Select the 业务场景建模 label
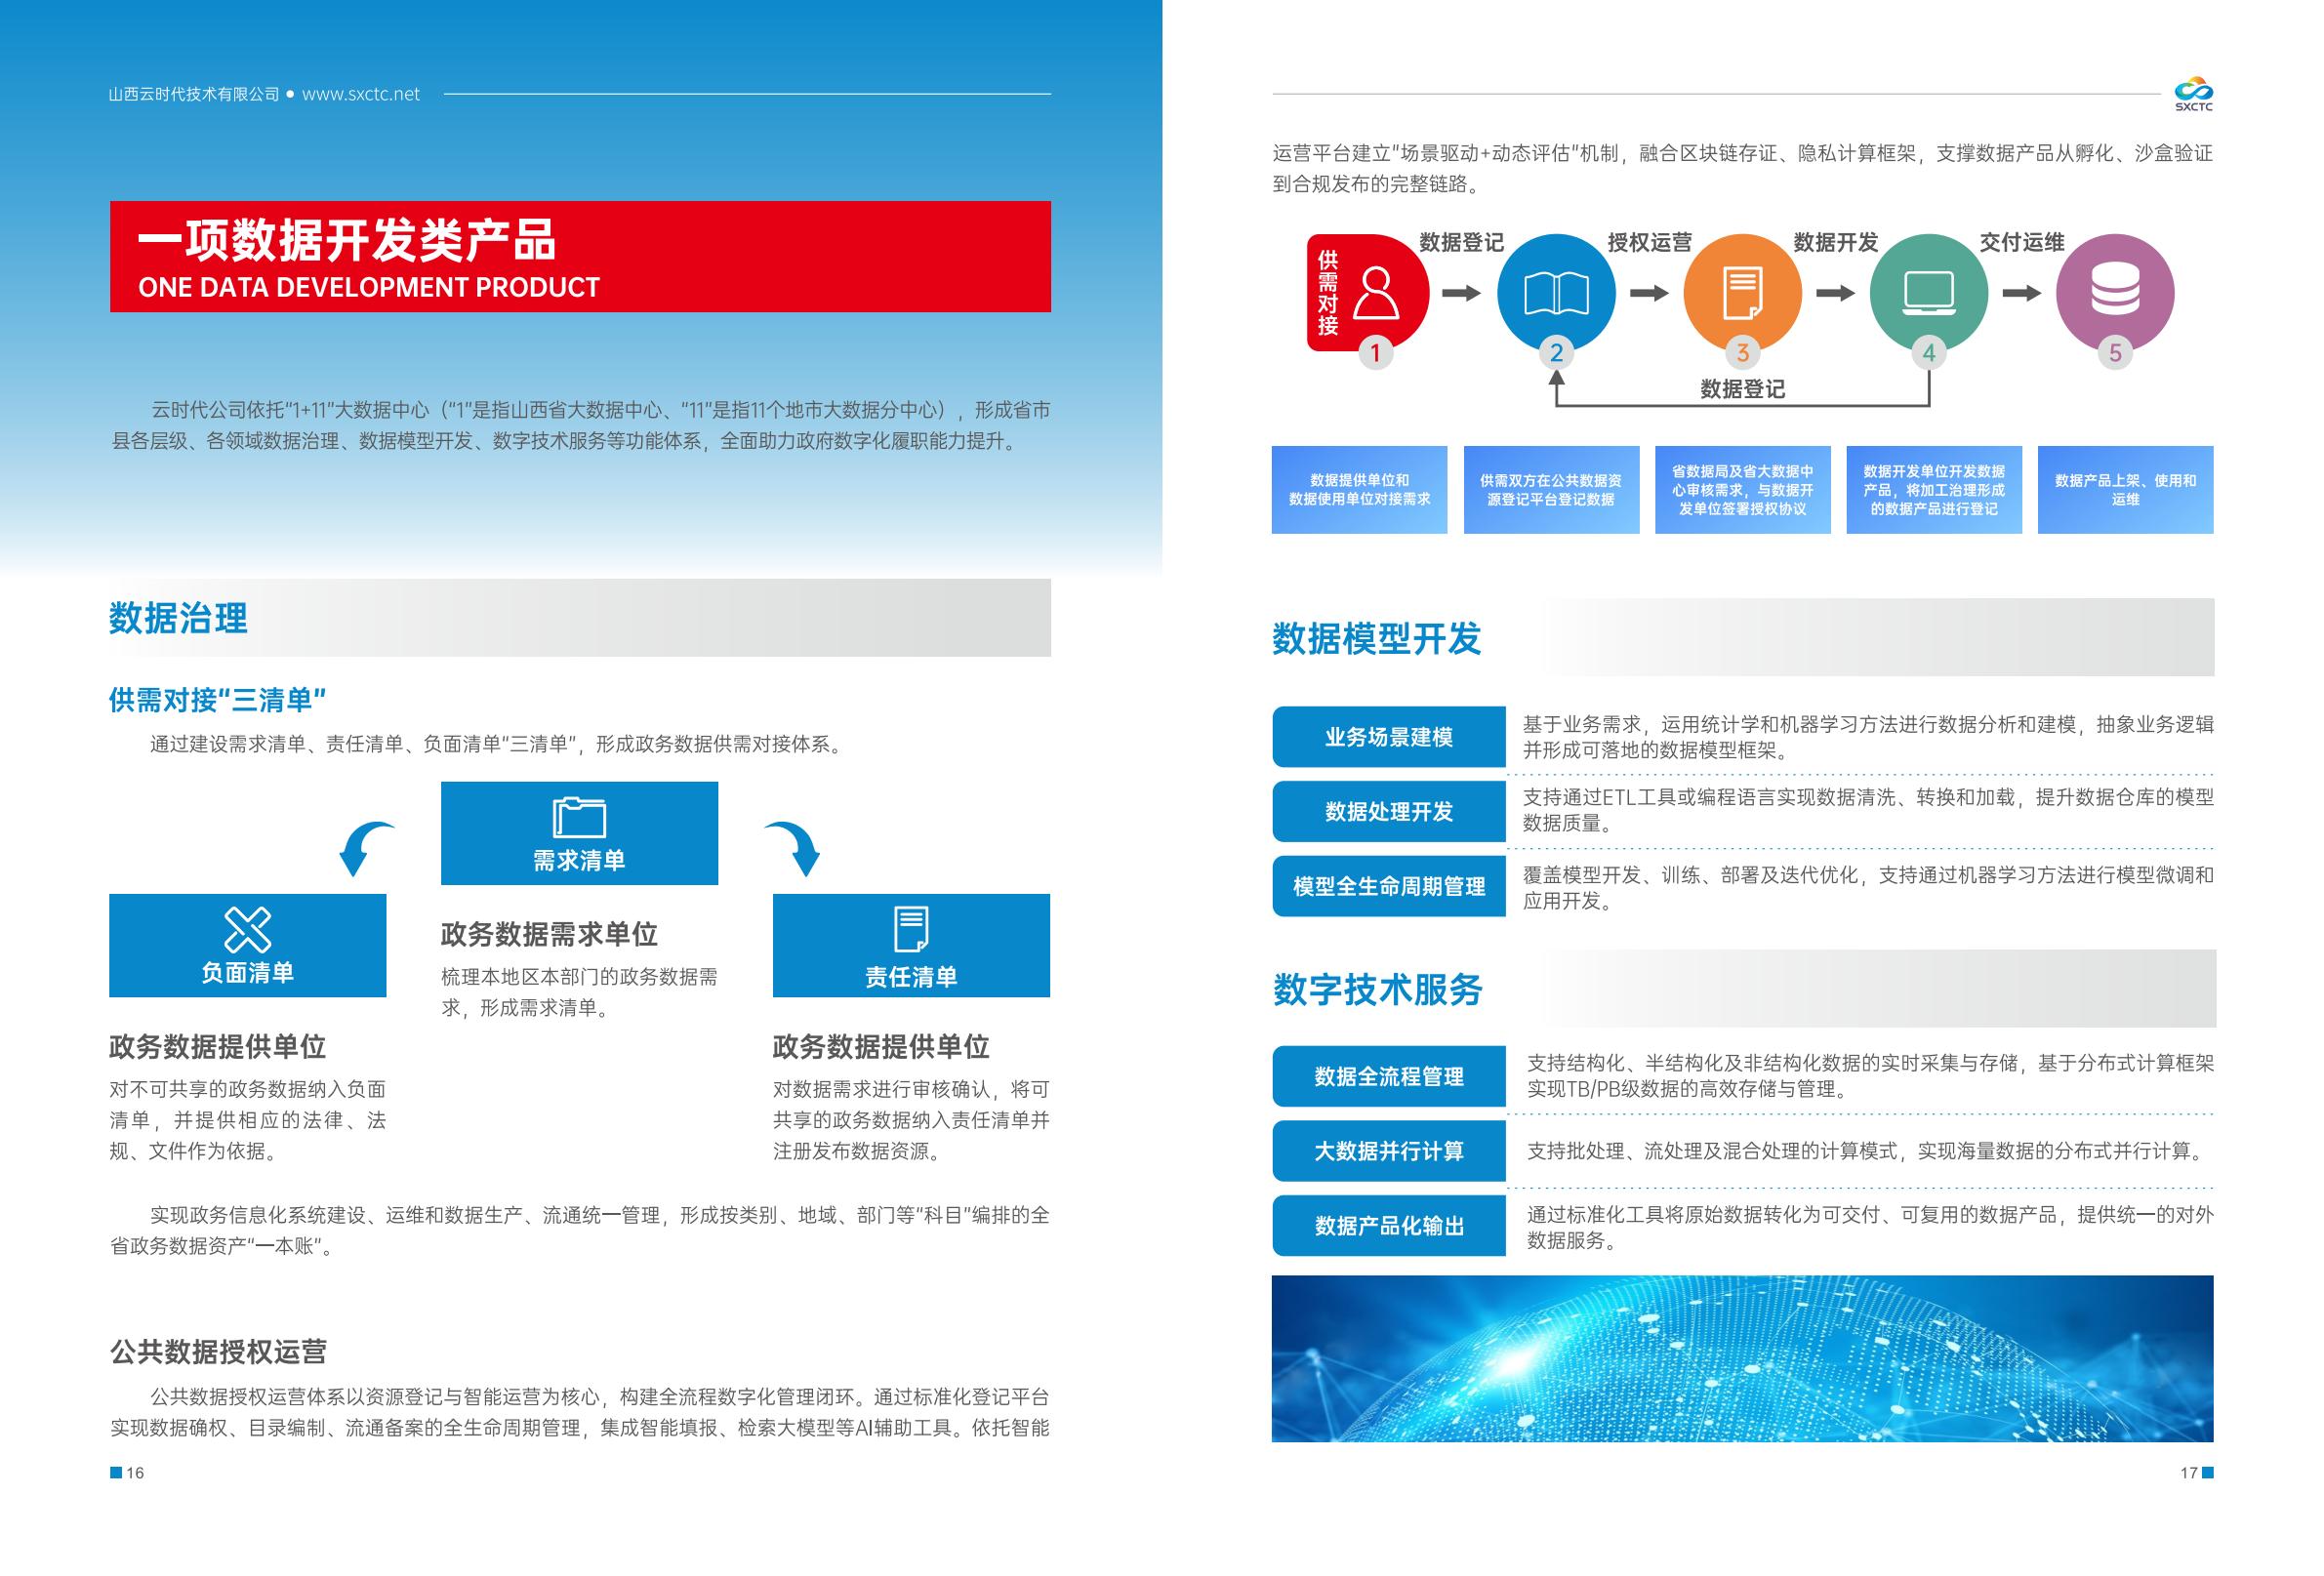This screenshot has width=2324, height=1576. point(1389,737)
